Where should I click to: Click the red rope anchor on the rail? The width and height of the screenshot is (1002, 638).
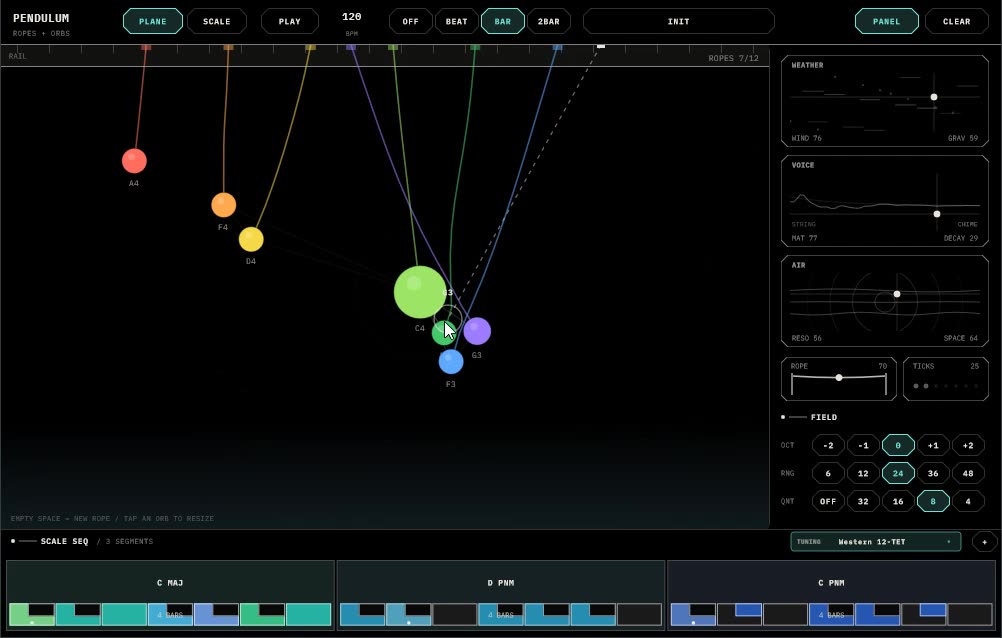146,47
